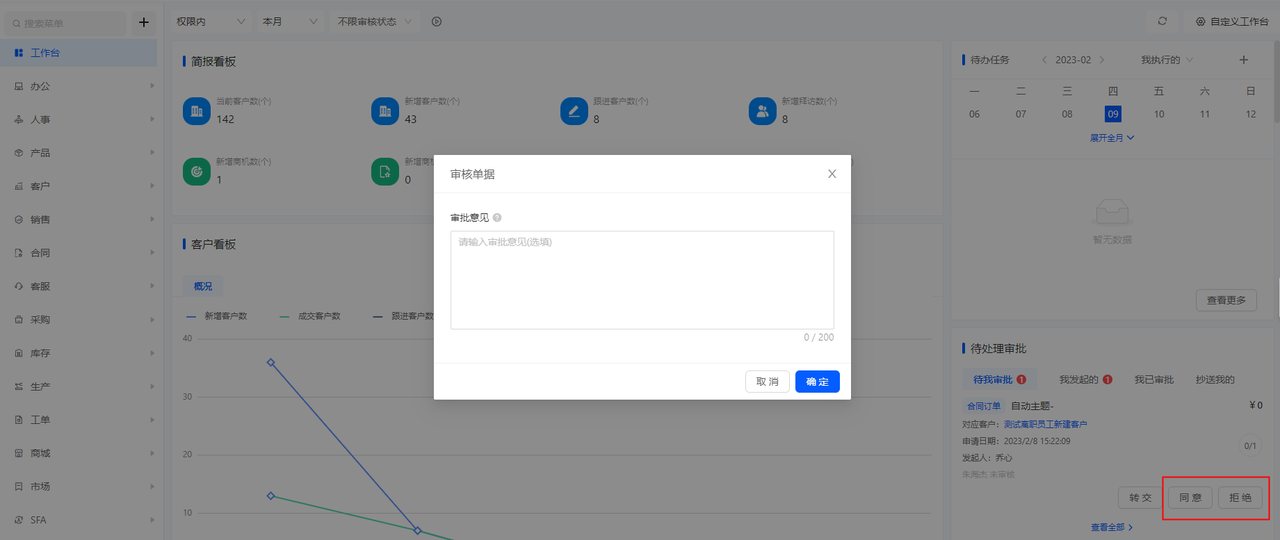Click the 新增客户数 card icon in 简报看板
The image size is (1280, 540).
(385, 111)
